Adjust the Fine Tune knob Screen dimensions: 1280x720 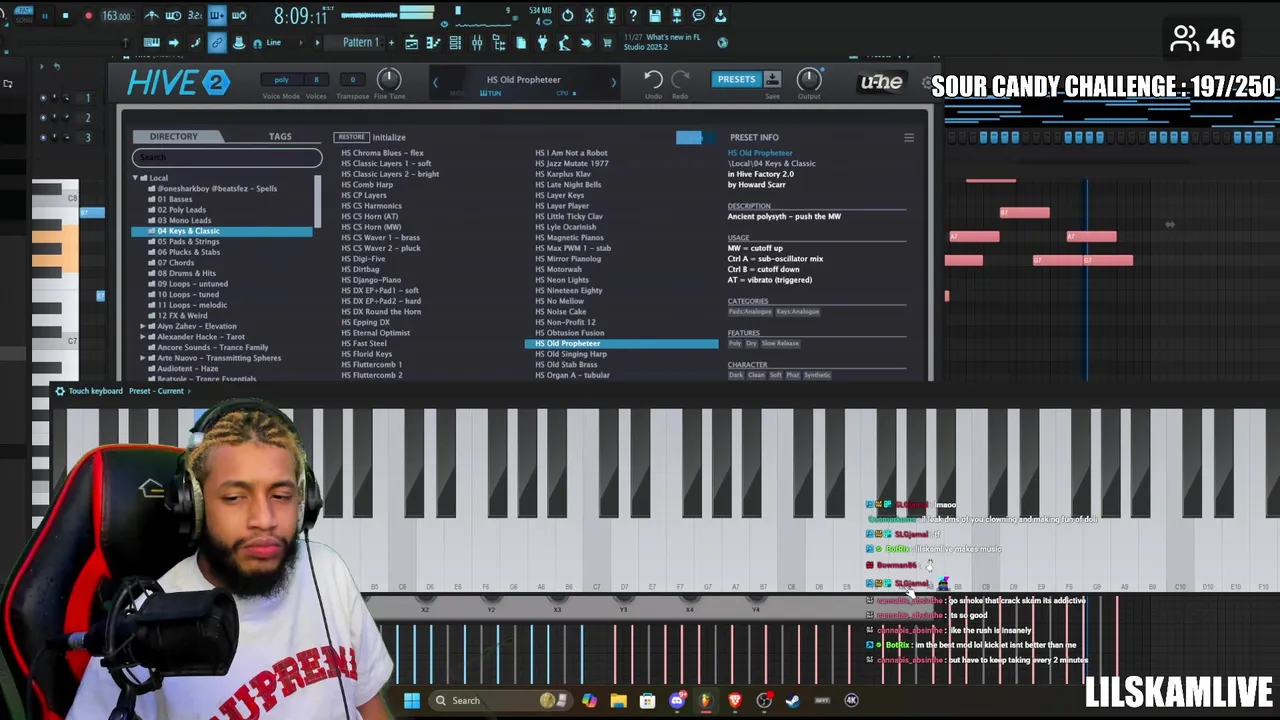[x=389, y=80]
